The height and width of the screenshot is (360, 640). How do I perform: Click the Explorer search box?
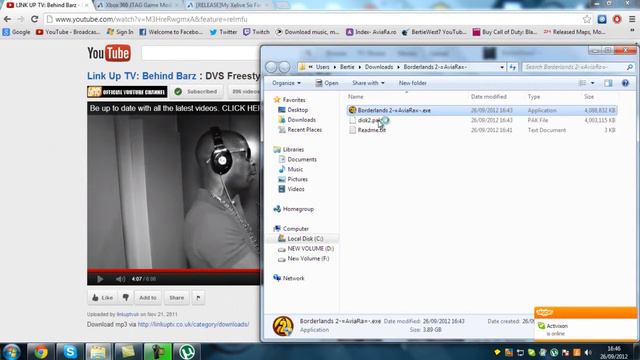(x=578, y=67)
